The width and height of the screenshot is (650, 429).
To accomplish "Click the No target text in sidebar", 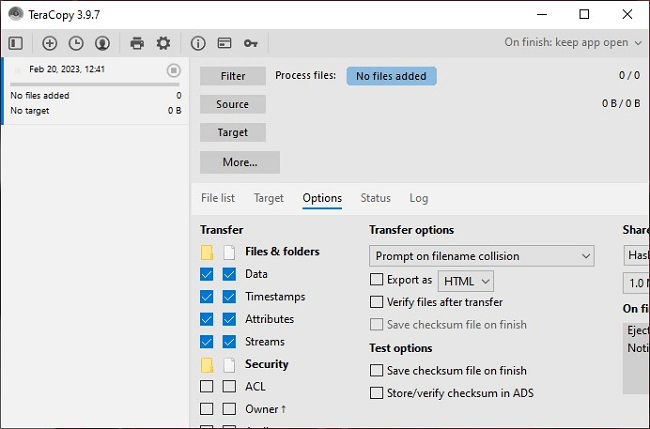I will (30, 111).
